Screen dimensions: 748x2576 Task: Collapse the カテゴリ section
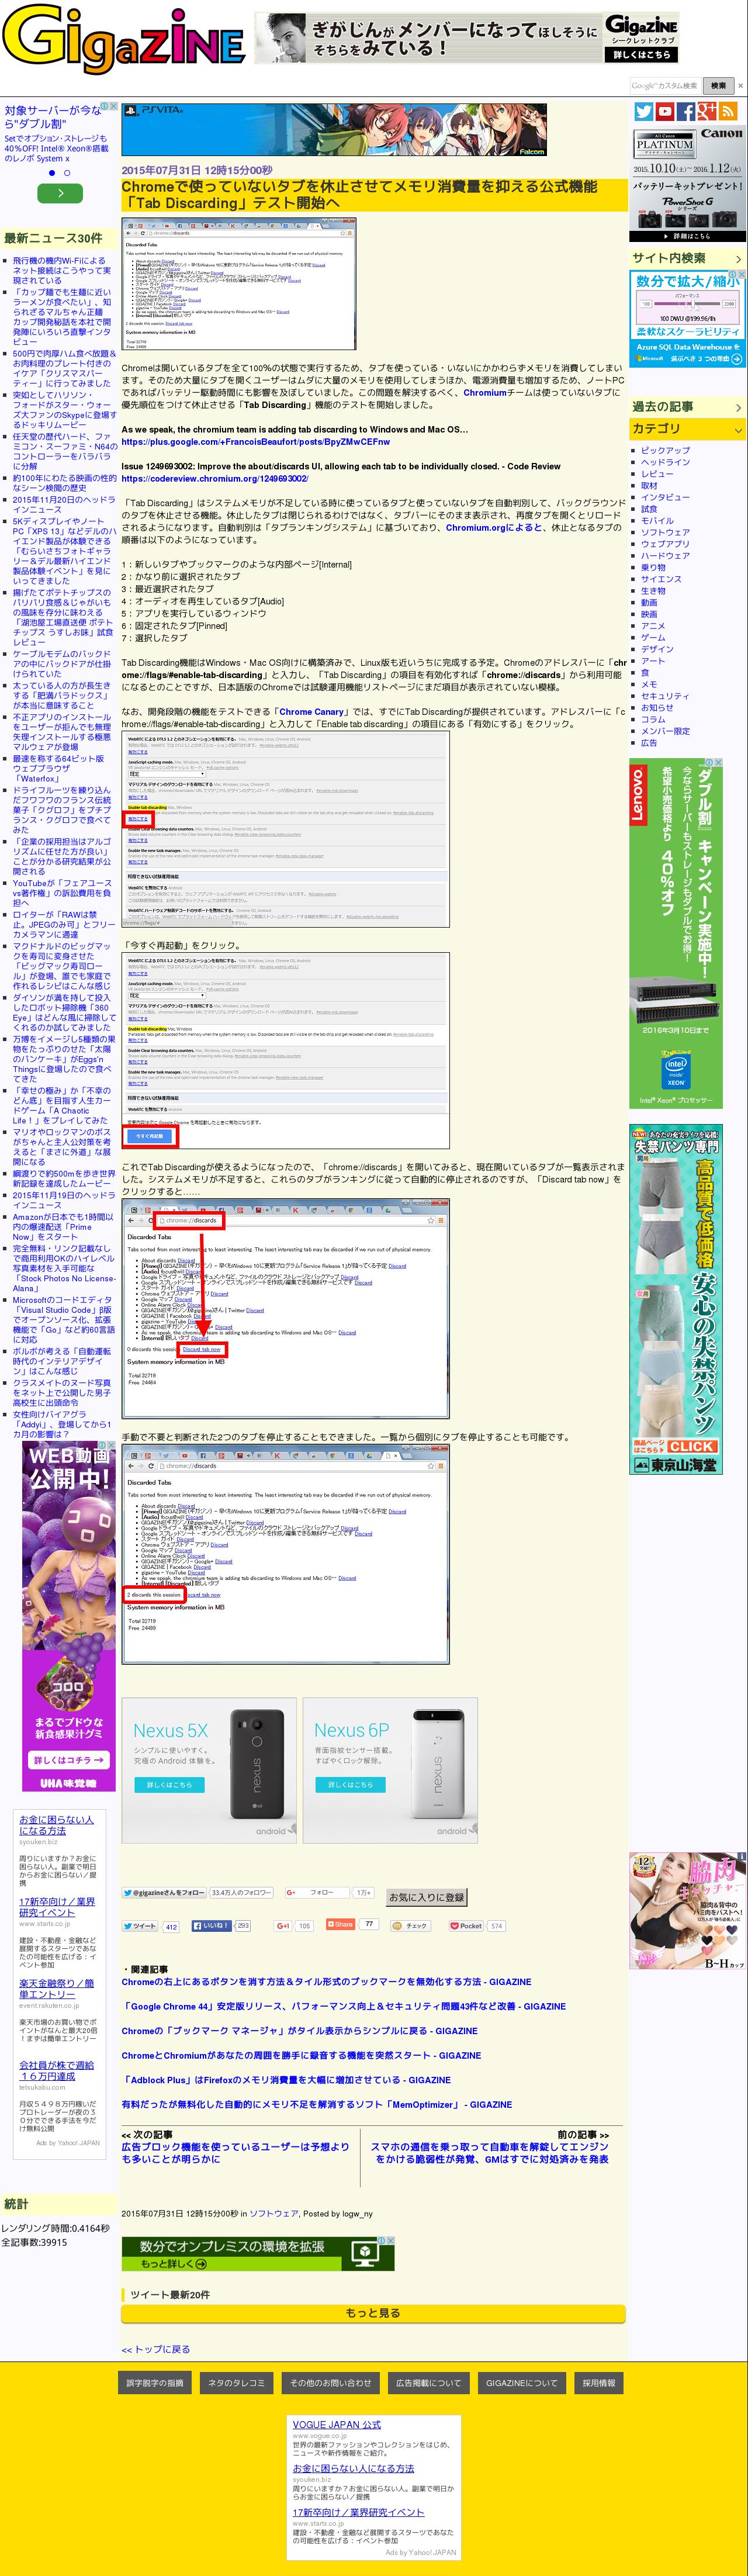687,429
